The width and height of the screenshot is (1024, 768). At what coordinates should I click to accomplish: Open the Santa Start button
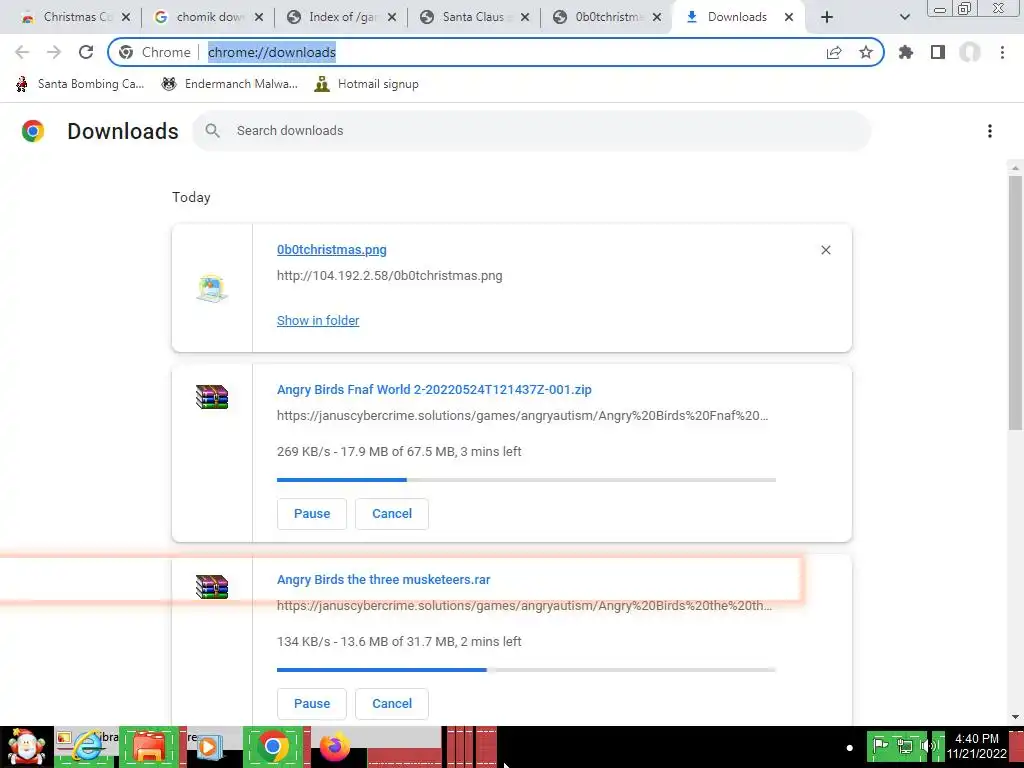tap(26, 747)
